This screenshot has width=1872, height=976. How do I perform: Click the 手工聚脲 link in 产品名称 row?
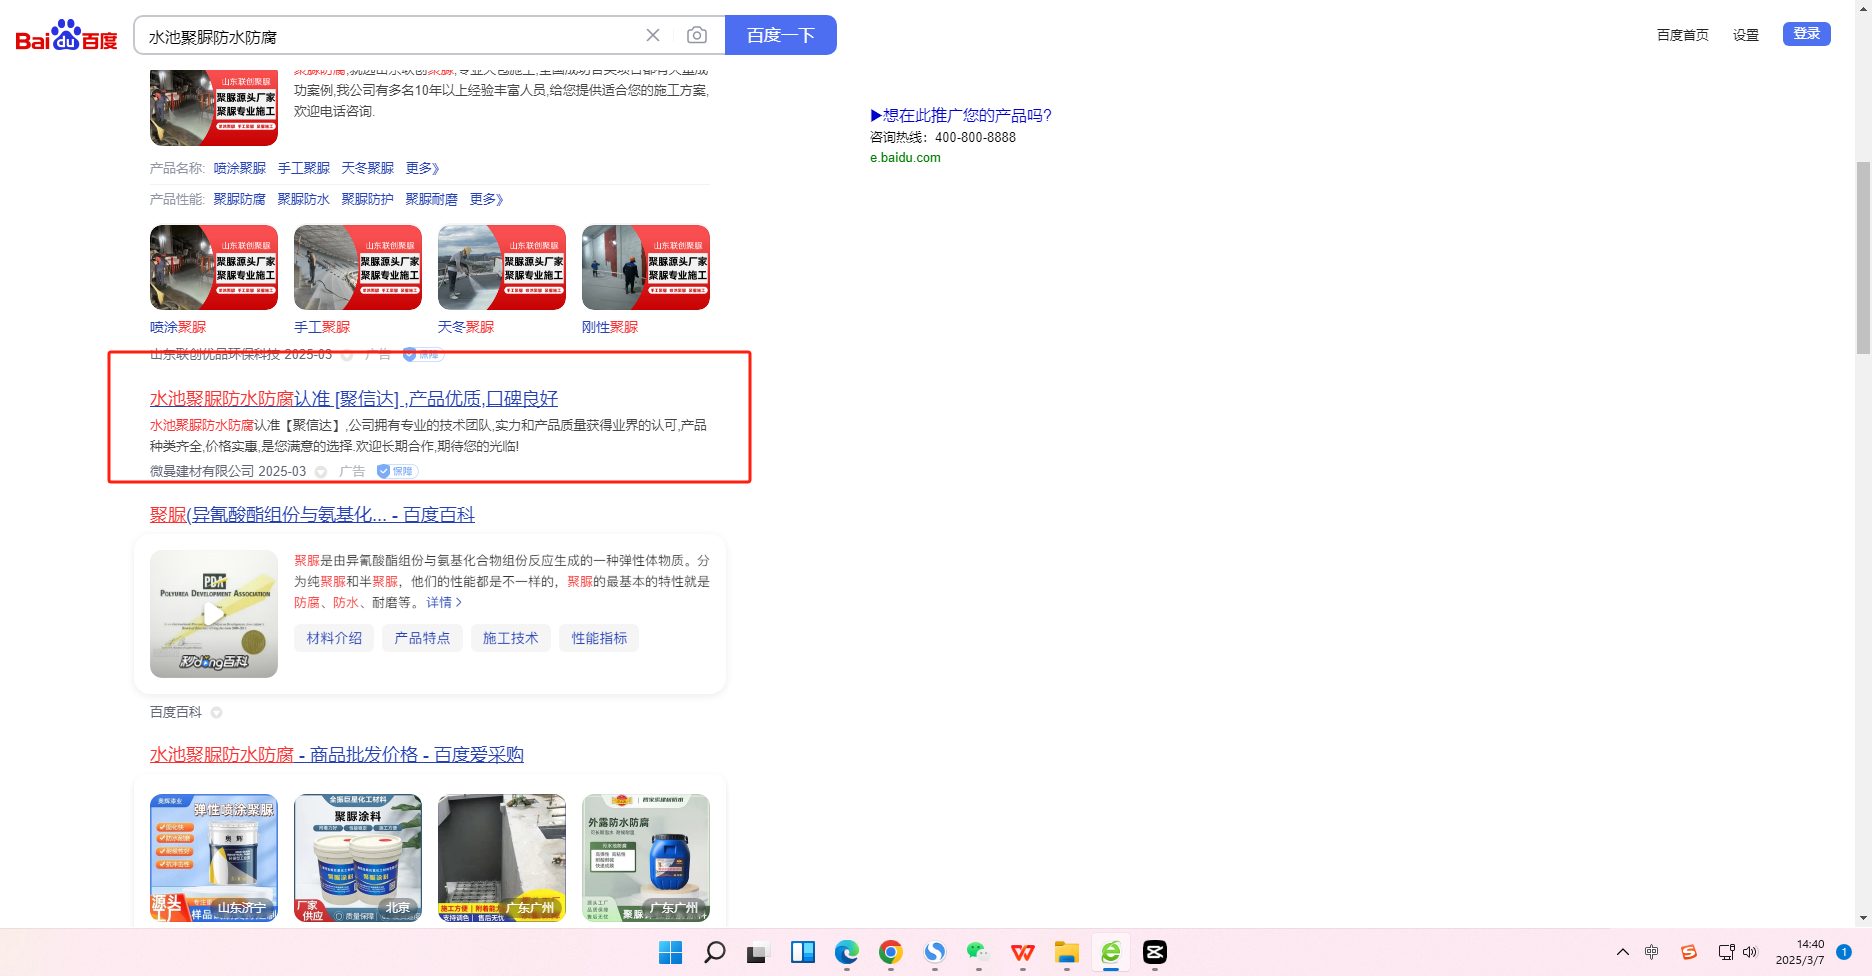(x=304, y=168)
